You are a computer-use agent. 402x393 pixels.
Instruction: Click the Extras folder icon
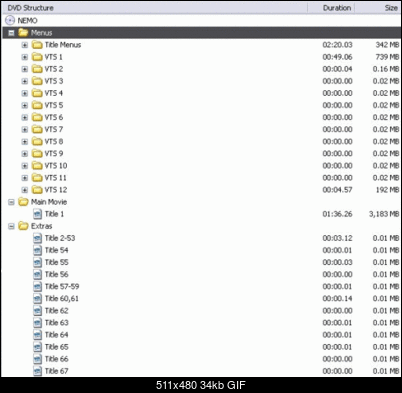click(23, 226)
